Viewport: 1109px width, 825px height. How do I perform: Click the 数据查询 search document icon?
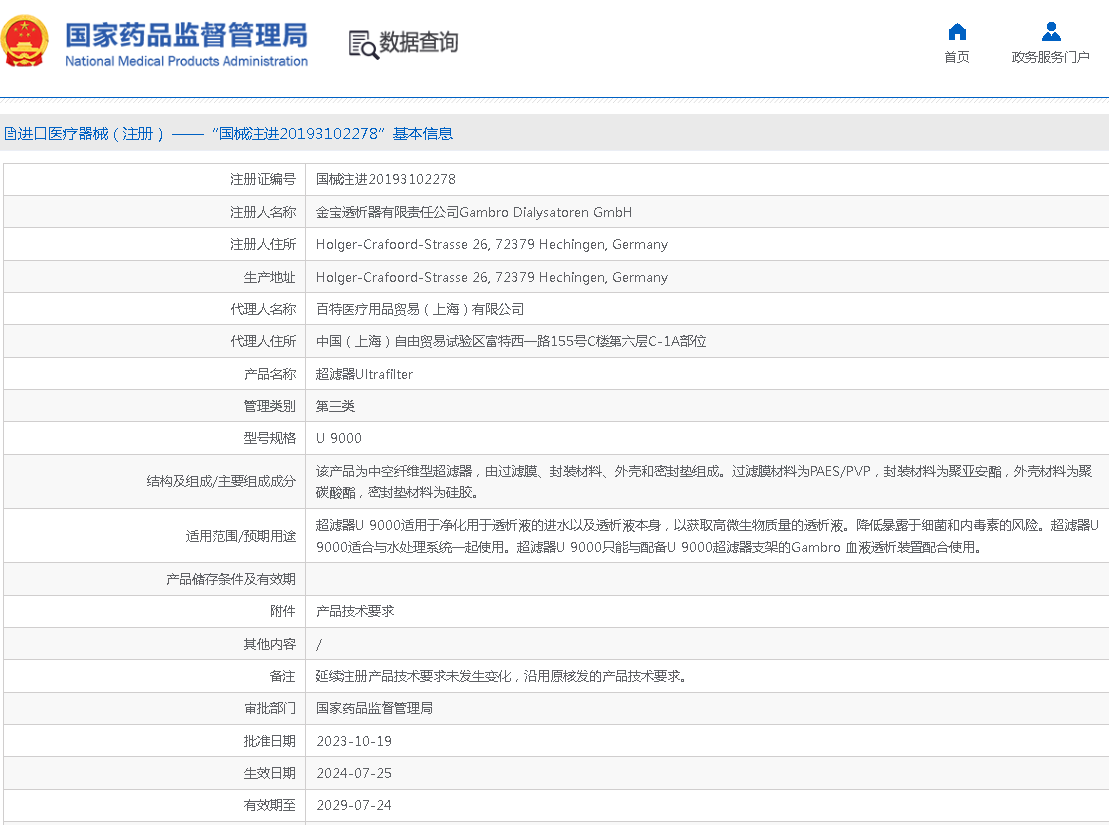(x=364, y=45)
